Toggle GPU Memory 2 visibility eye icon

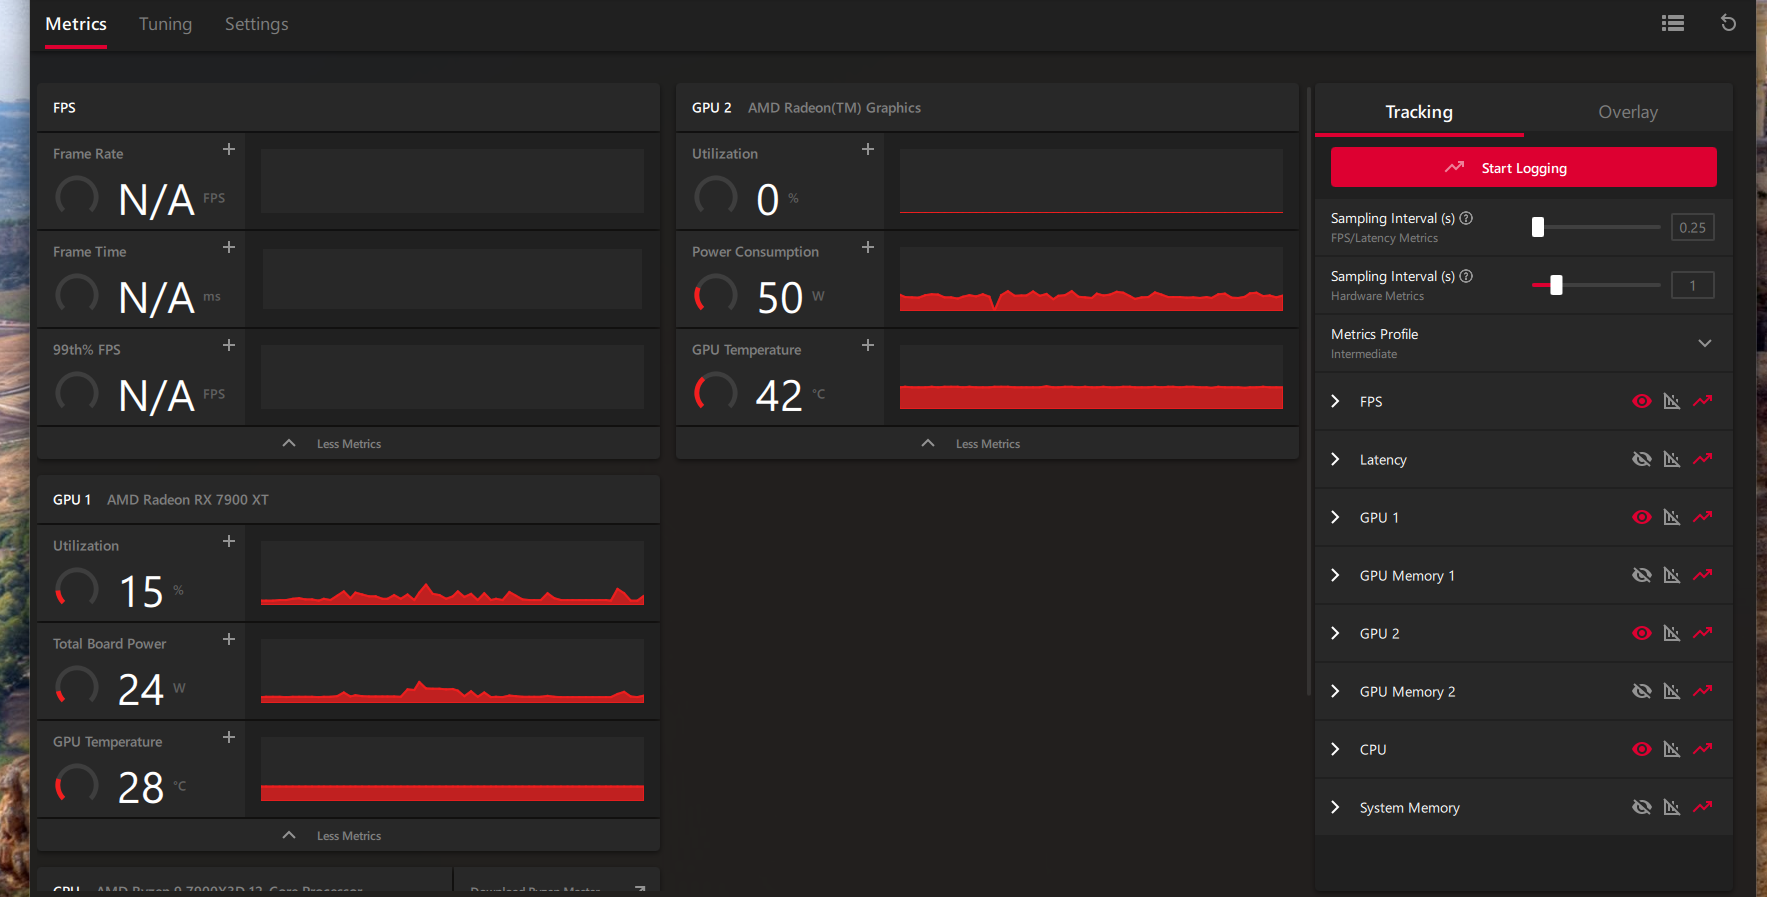1641,691
